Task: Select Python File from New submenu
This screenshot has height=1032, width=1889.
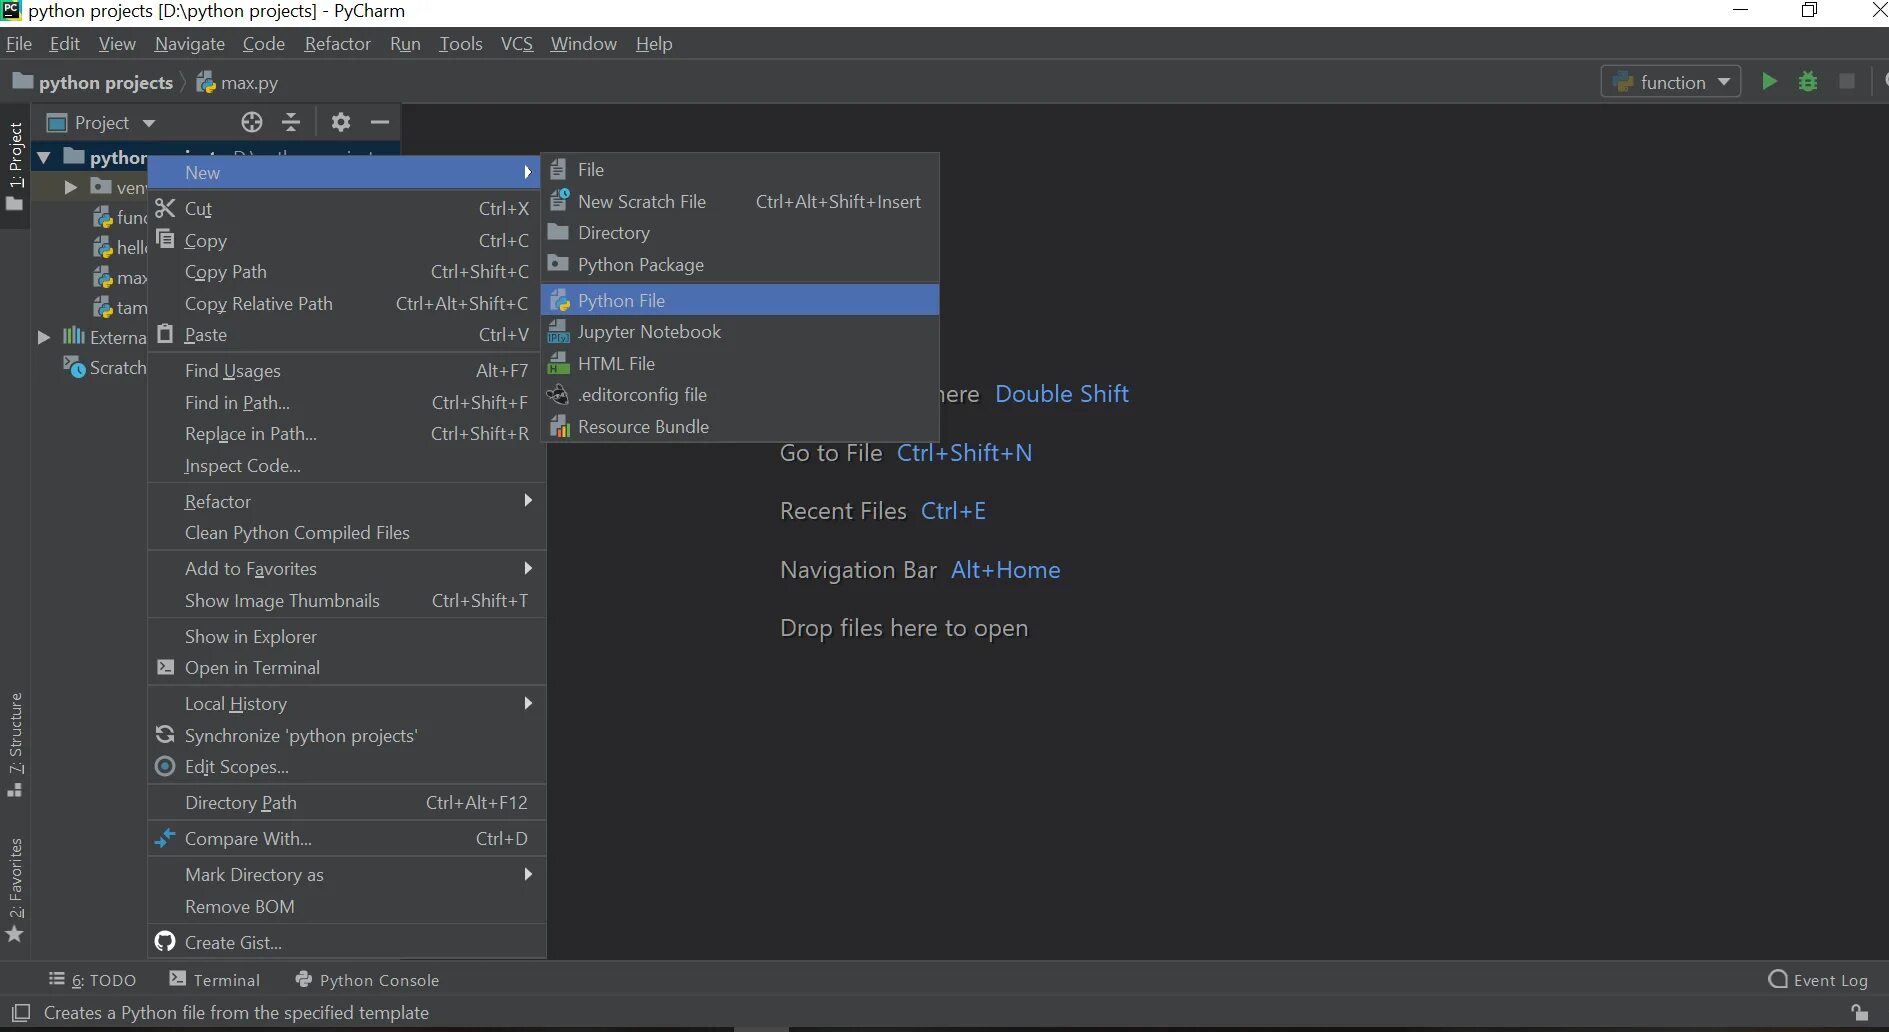Action: (740, 300)
